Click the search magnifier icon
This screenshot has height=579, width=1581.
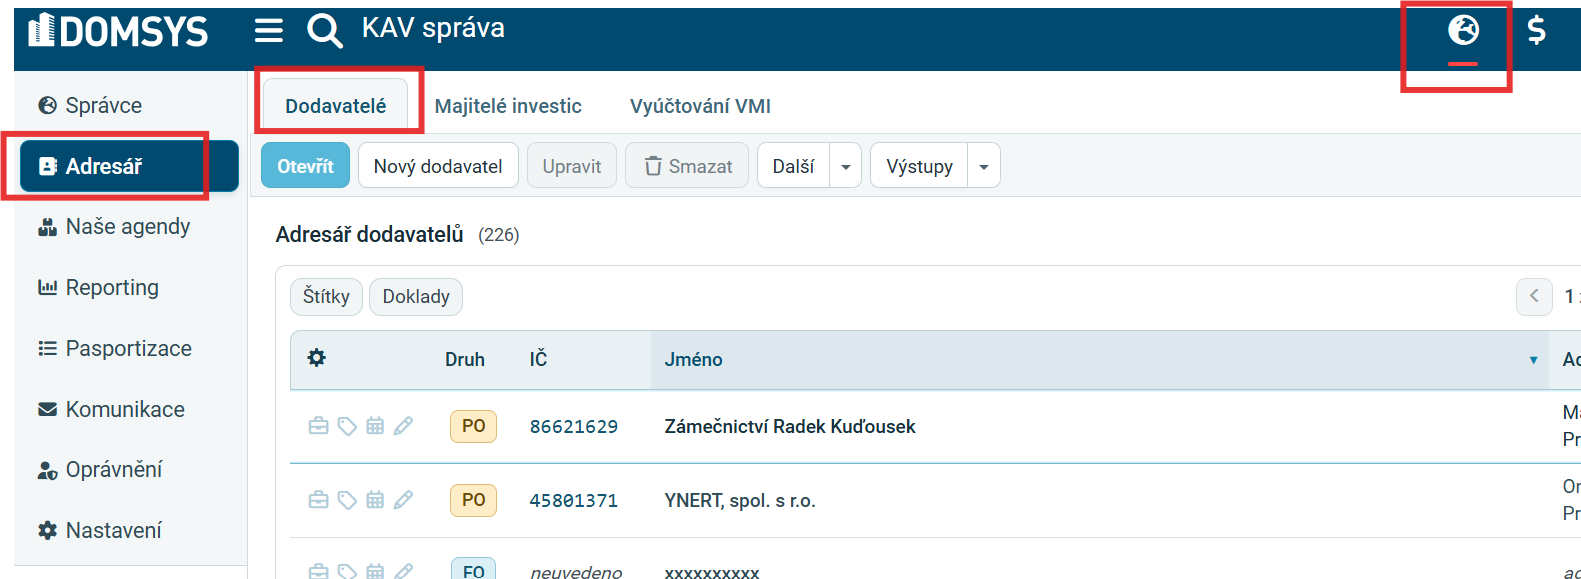pos(324,31)
